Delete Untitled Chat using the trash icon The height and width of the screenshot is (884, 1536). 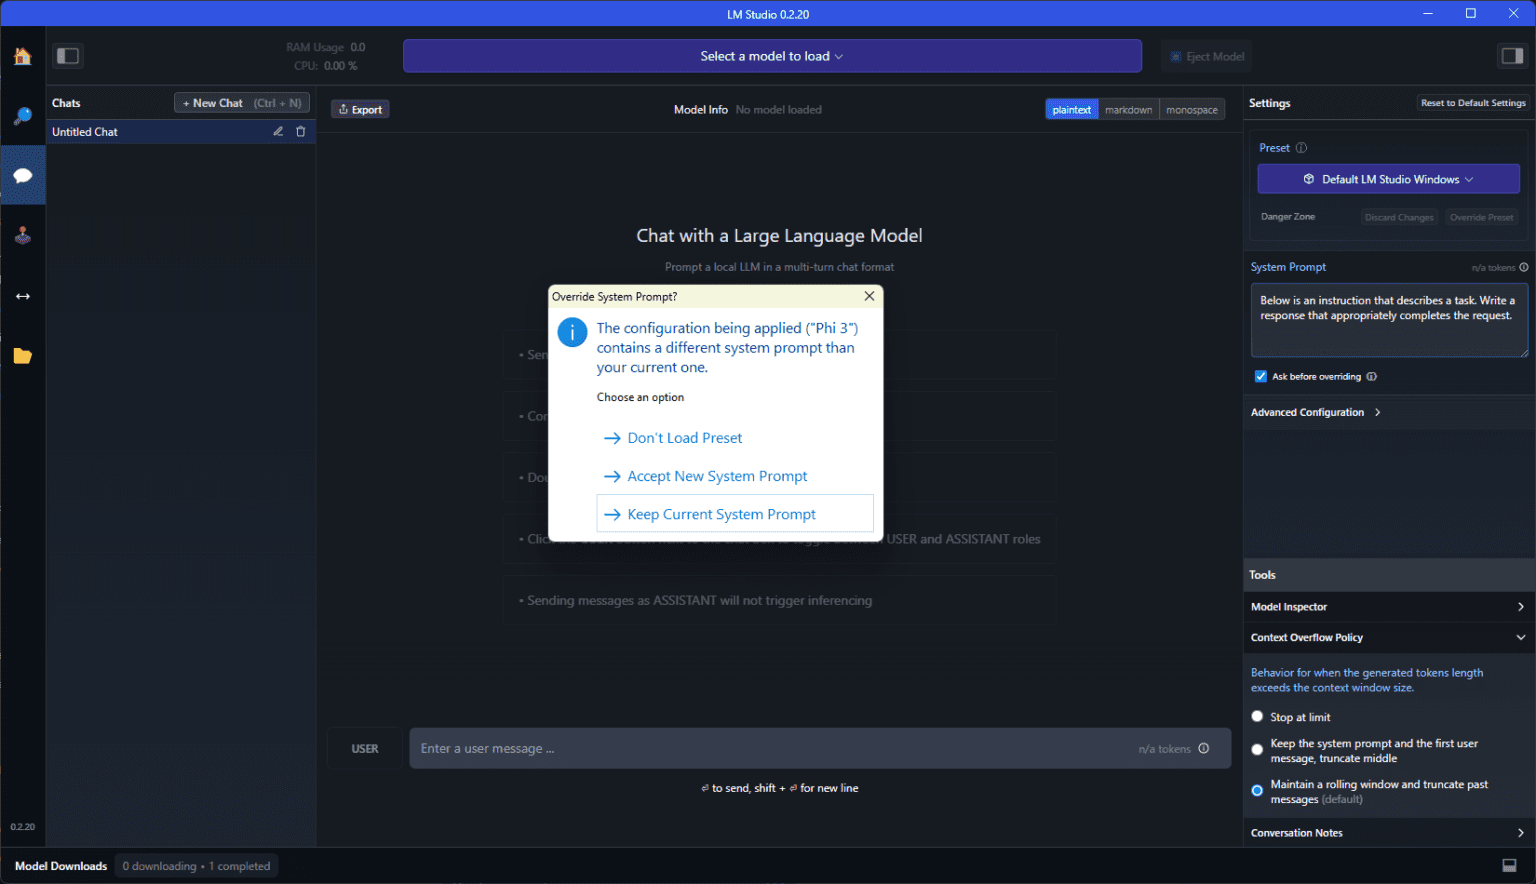(300, 131)
